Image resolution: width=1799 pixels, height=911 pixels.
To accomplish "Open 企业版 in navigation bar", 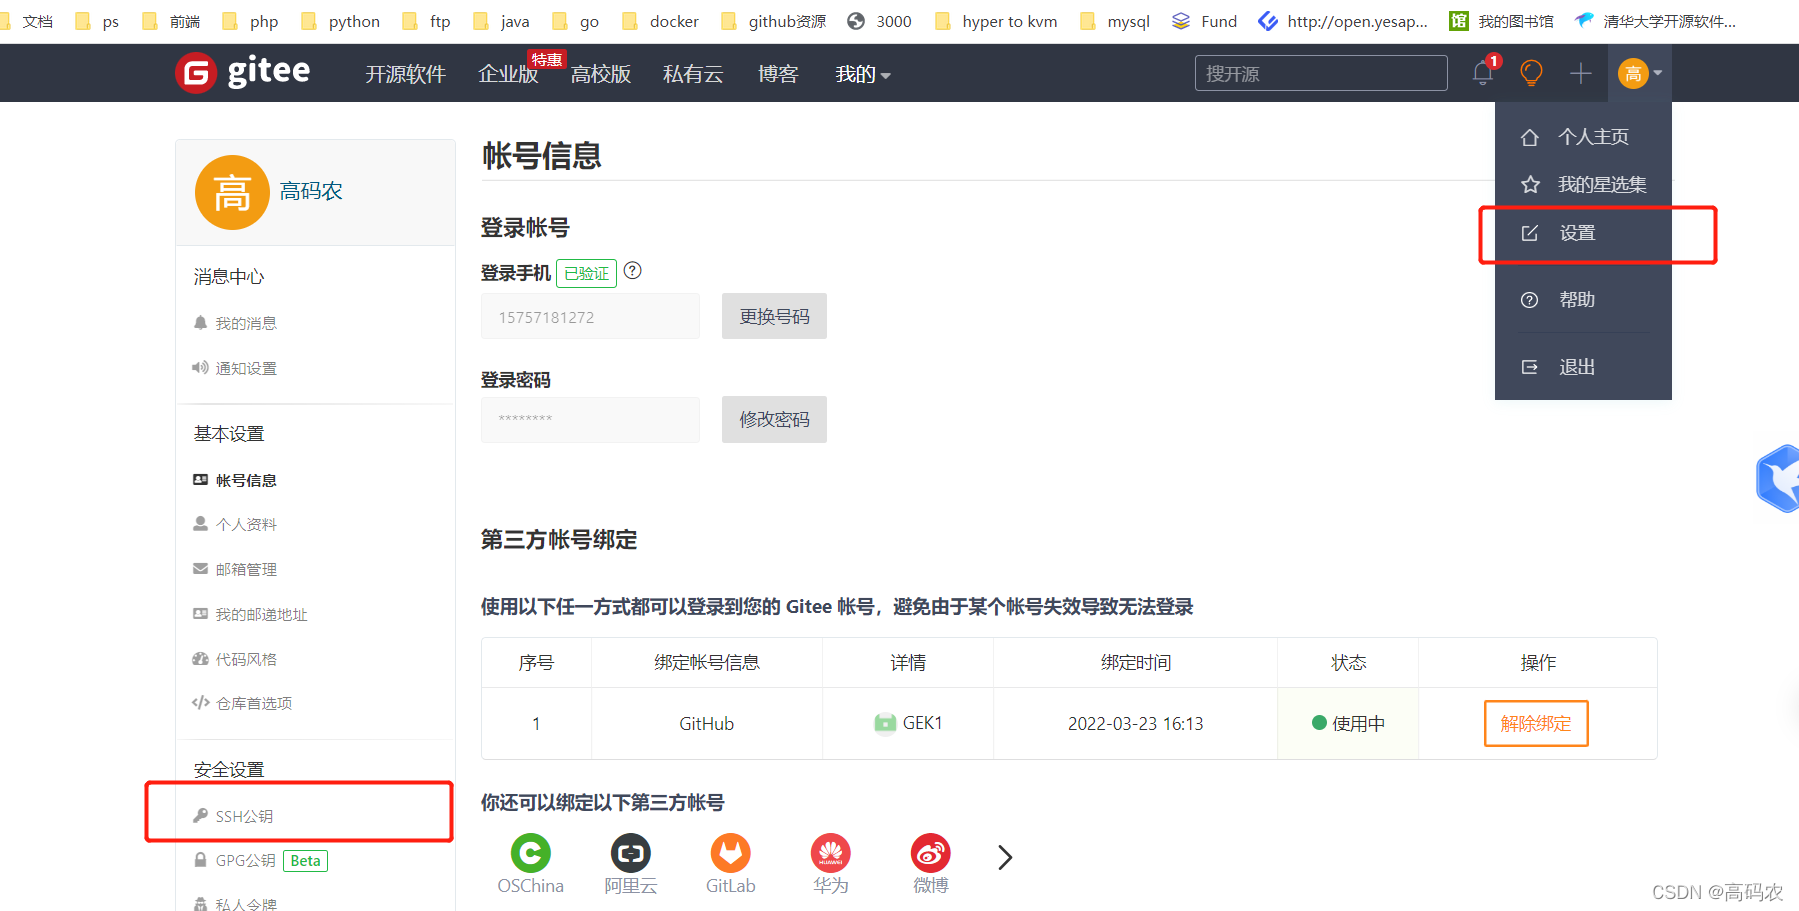I will click(x=508, y=74).
